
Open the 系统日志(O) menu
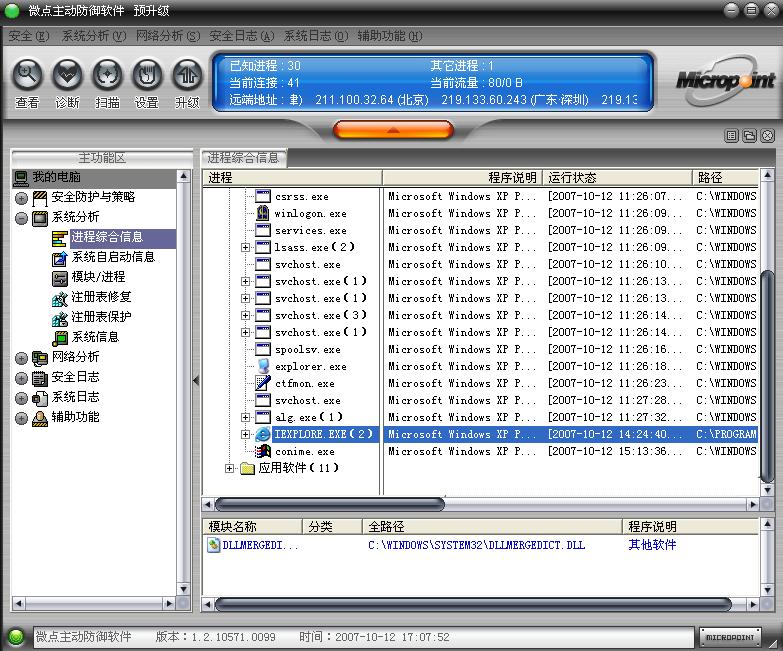tap(316, 36)
